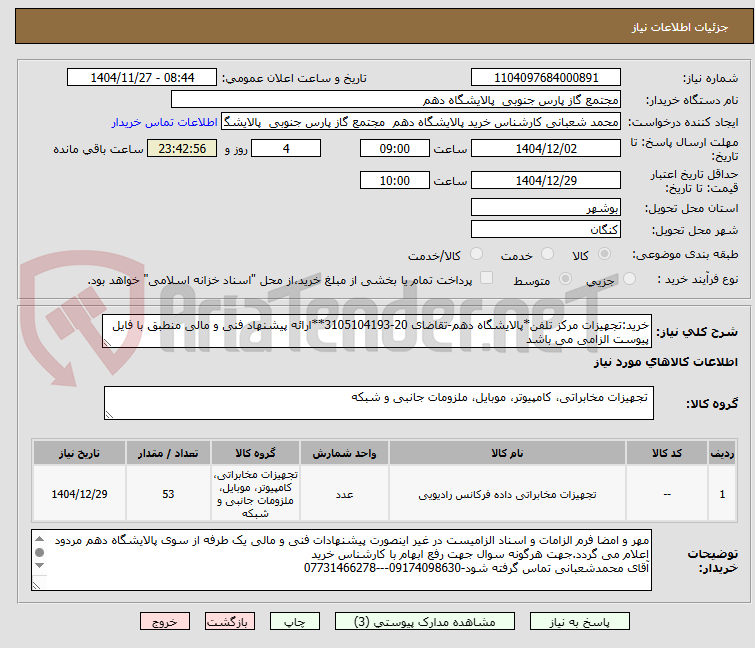Click the بوشهر province field
Screen dimensions: 755x648
click(x=546, y=207)
